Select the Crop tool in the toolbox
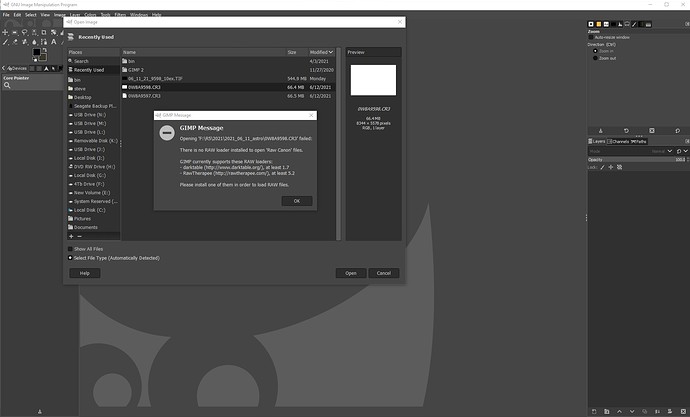Viewport: 690px width, 417px height. pos(44,32)
